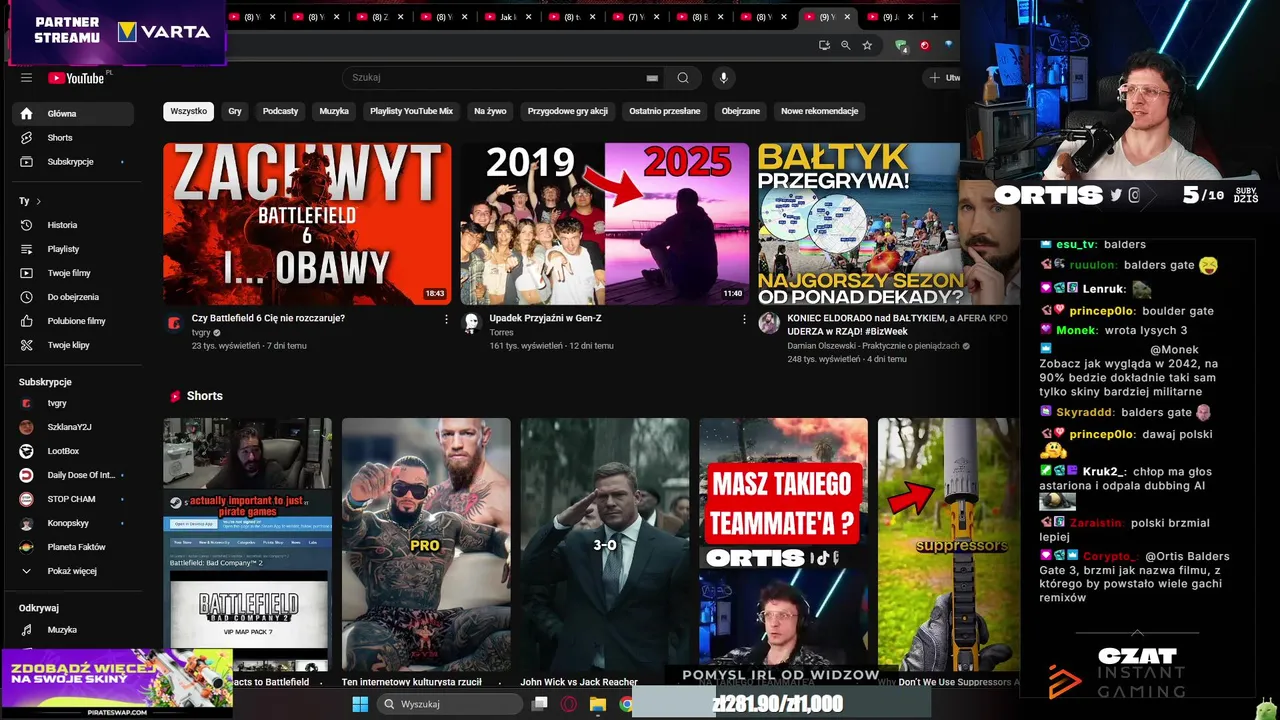The height and width of the screenshot is (720, 1280).
Task: Click tvgry channel avatar under video
Action: click(174, 323)
